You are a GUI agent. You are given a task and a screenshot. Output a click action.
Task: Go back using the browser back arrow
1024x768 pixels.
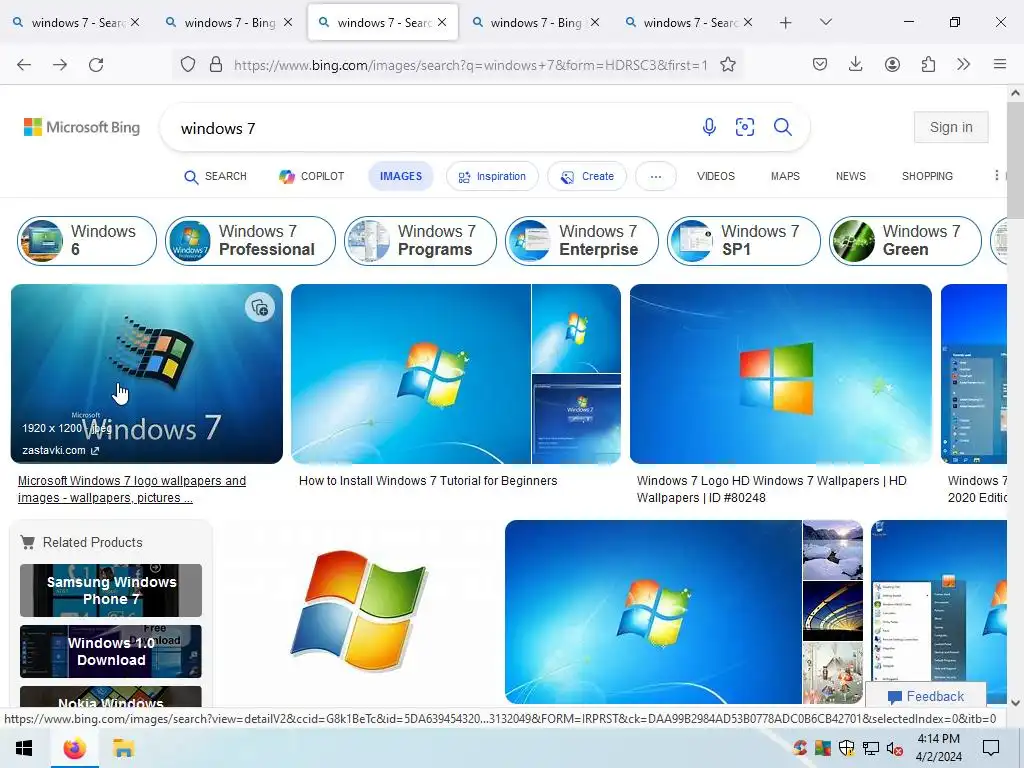coord(24,65)
